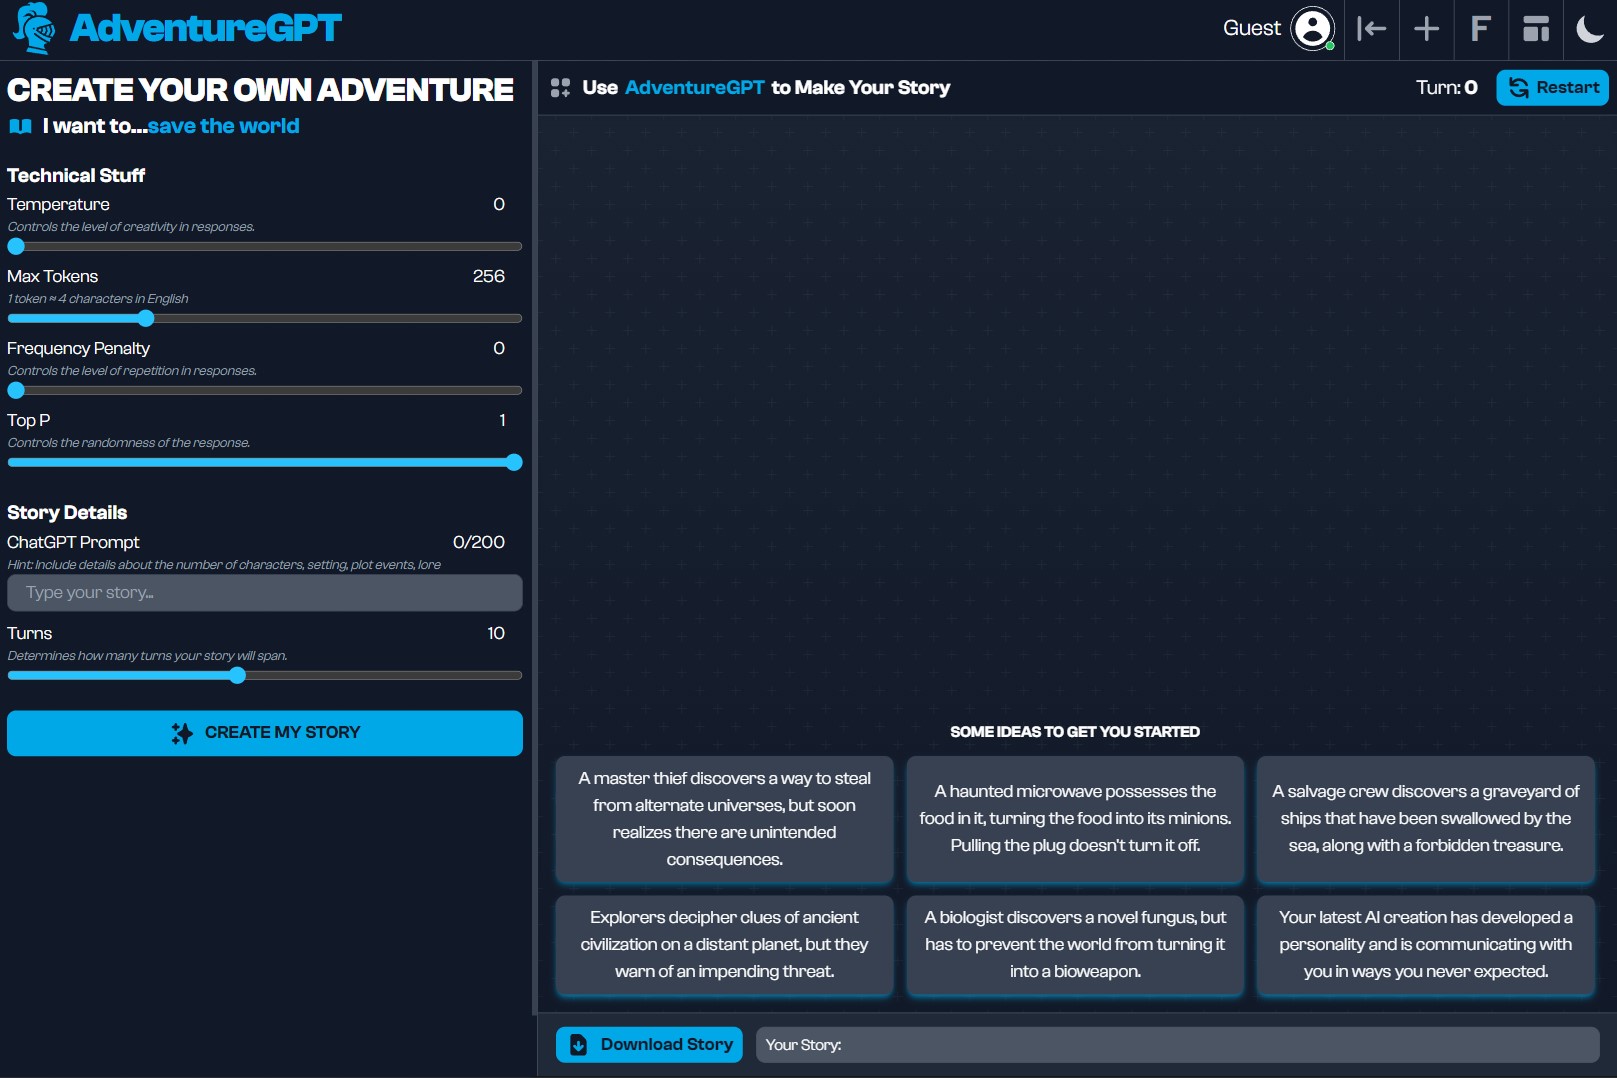The width and height of the screenshot is (1617, 1078).
Task: Click the 'Your Story:' output field
Action: click(x=1178, y=1045)
